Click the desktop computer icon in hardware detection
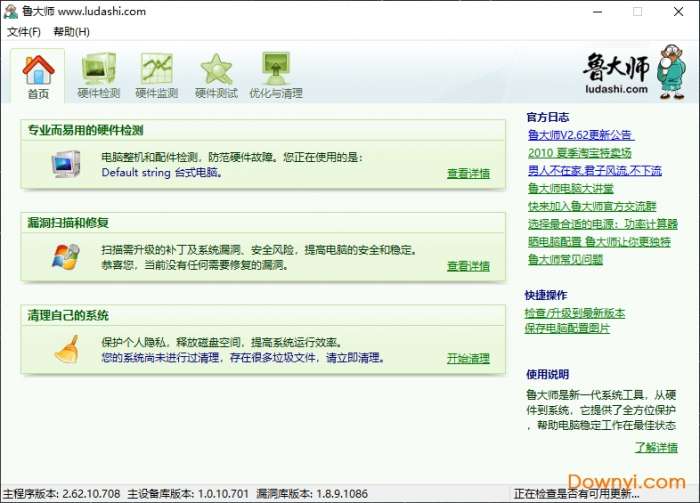The width and height of the screenshot is (700, 503). (66, 164)
